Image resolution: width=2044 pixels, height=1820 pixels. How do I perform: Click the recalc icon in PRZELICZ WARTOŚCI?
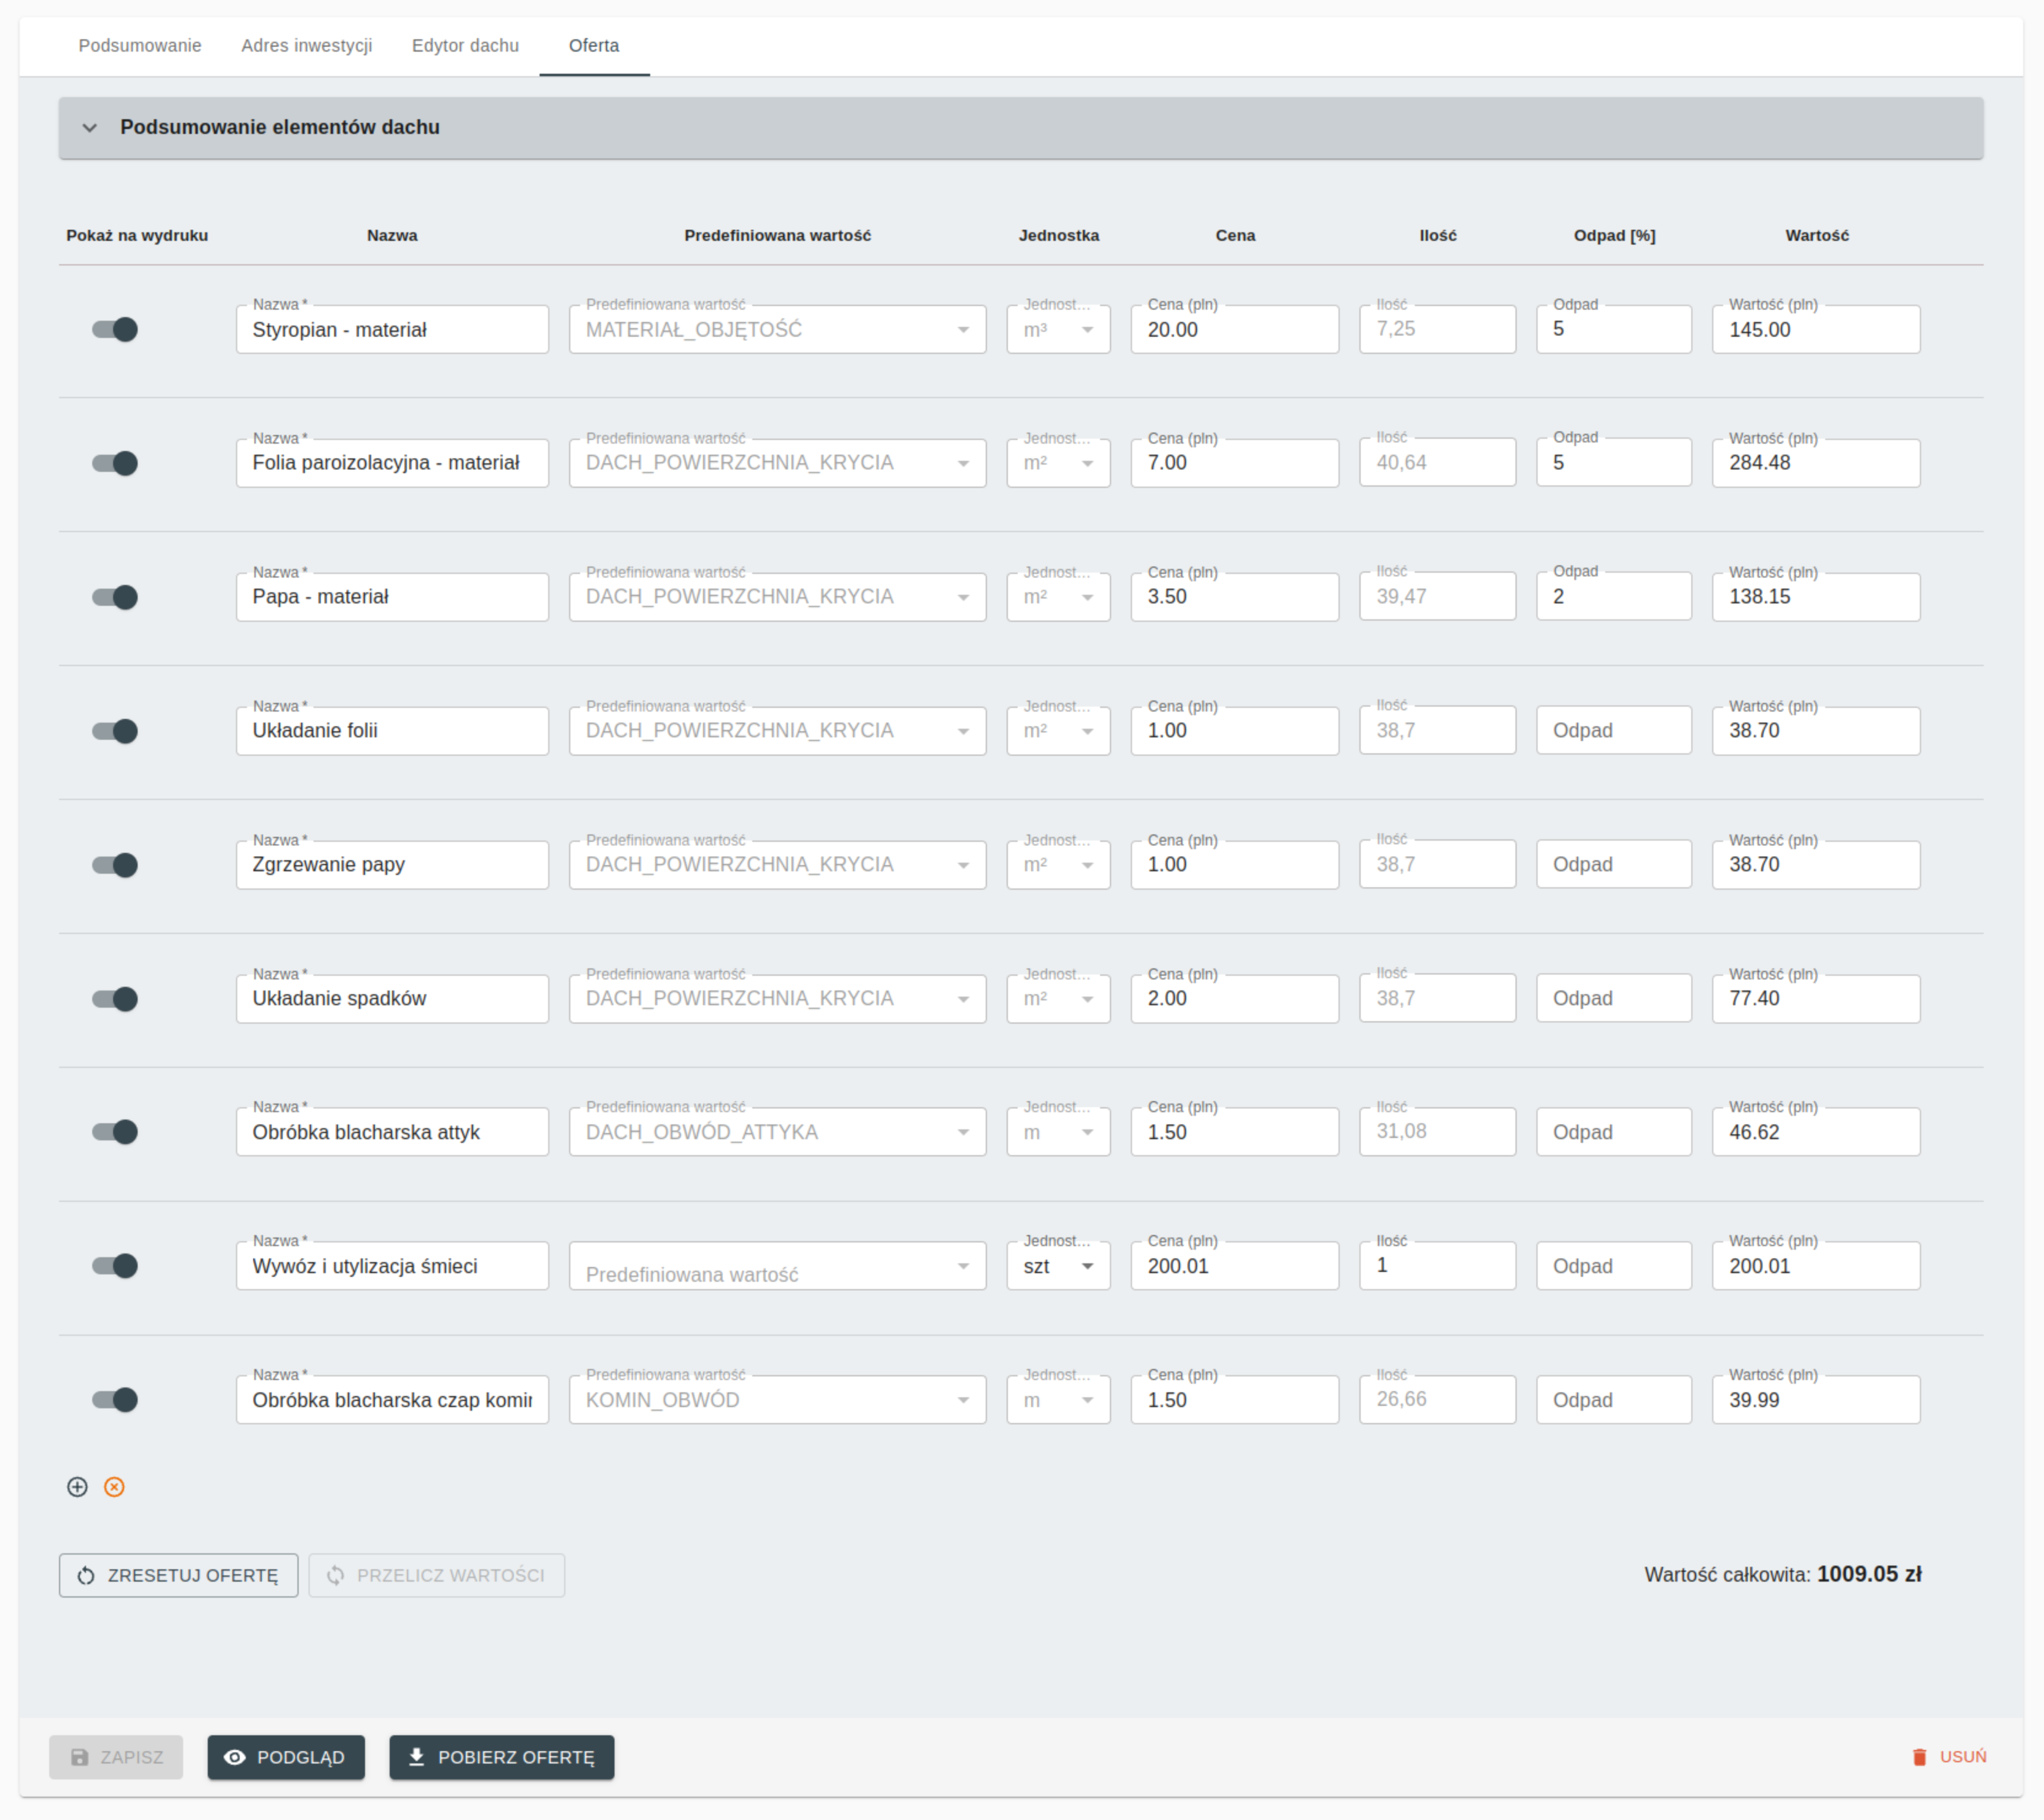pyautogui.click(x=336, y=1575)
